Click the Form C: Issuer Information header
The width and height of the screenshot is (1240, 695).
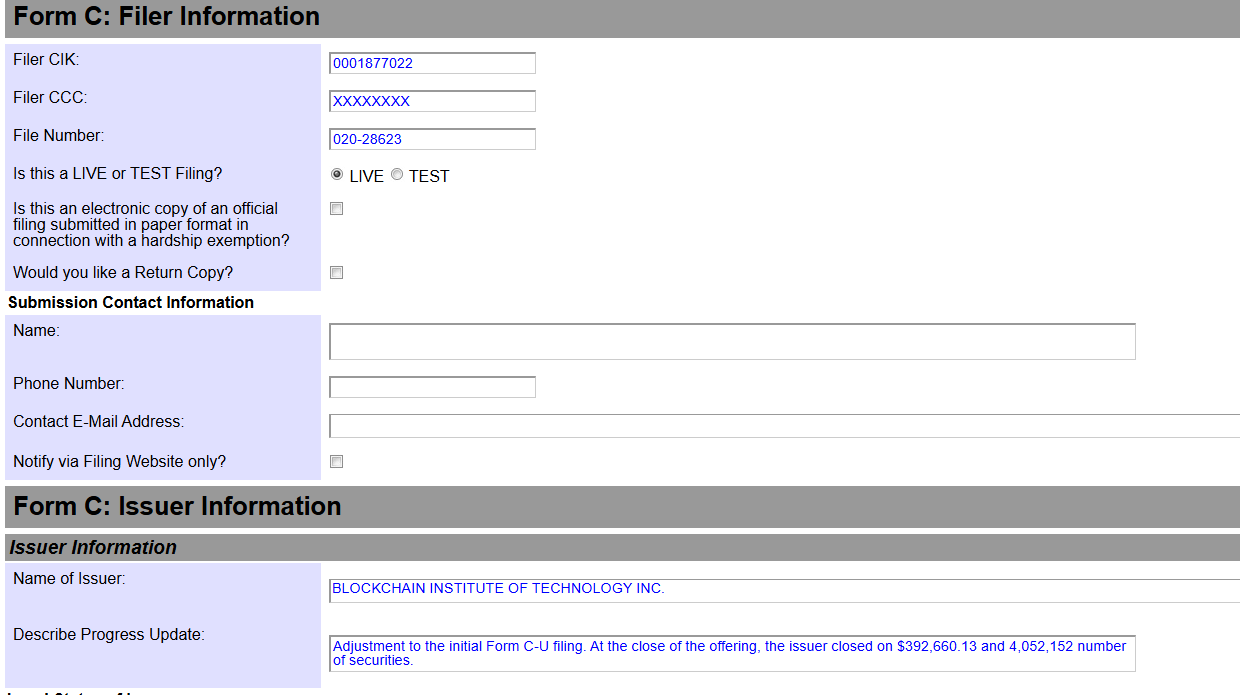pos(178,506)
